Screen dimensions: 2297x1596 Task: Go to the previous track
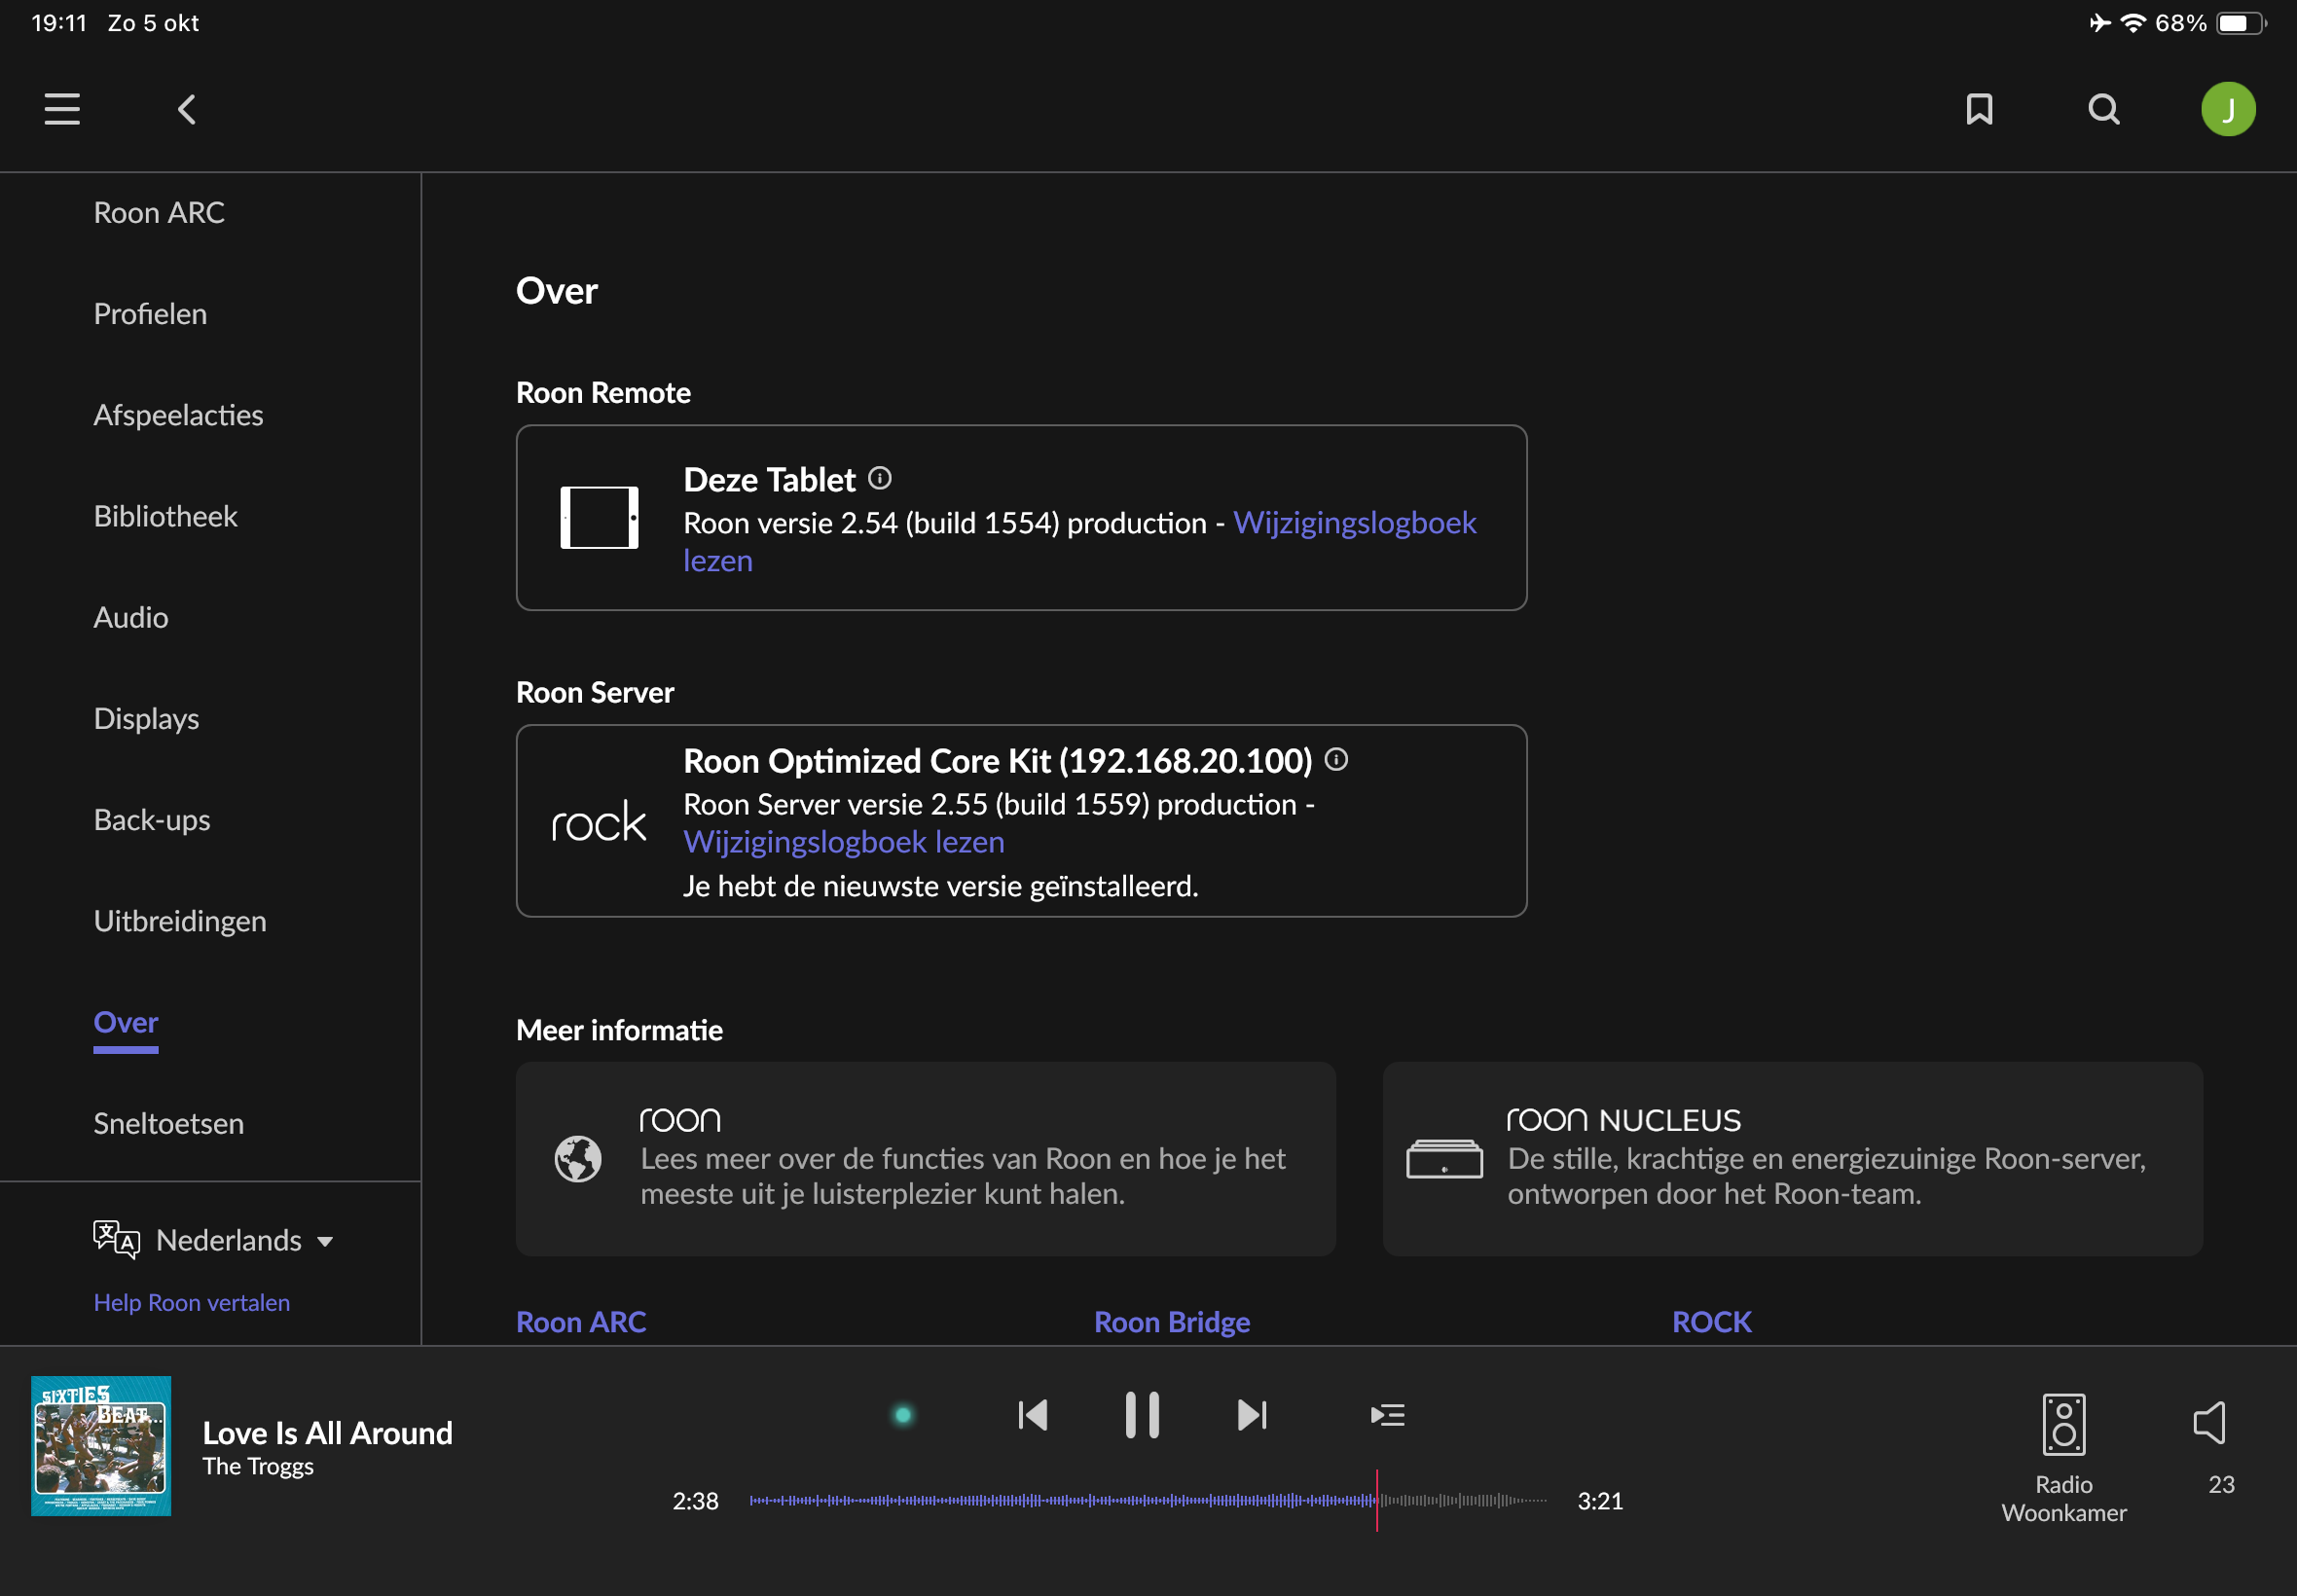coord(1033,1415)
